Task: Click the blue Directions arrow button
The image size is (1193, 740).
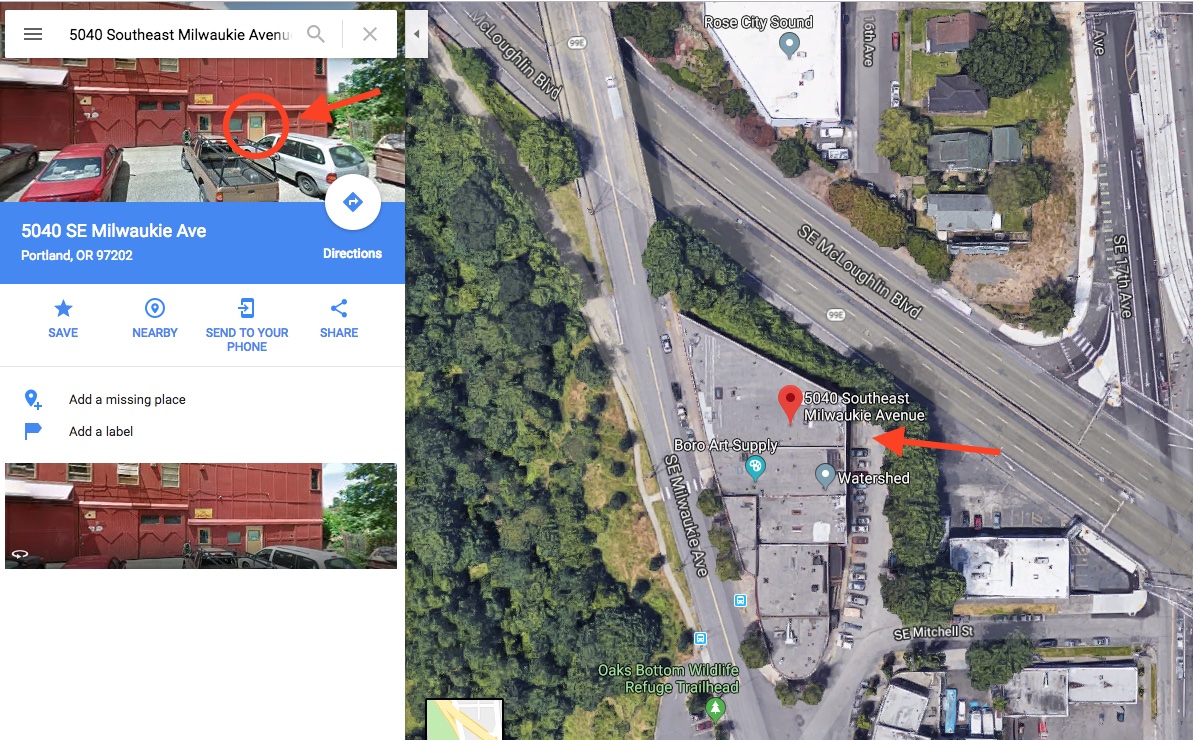Action: tap(352, 202)
